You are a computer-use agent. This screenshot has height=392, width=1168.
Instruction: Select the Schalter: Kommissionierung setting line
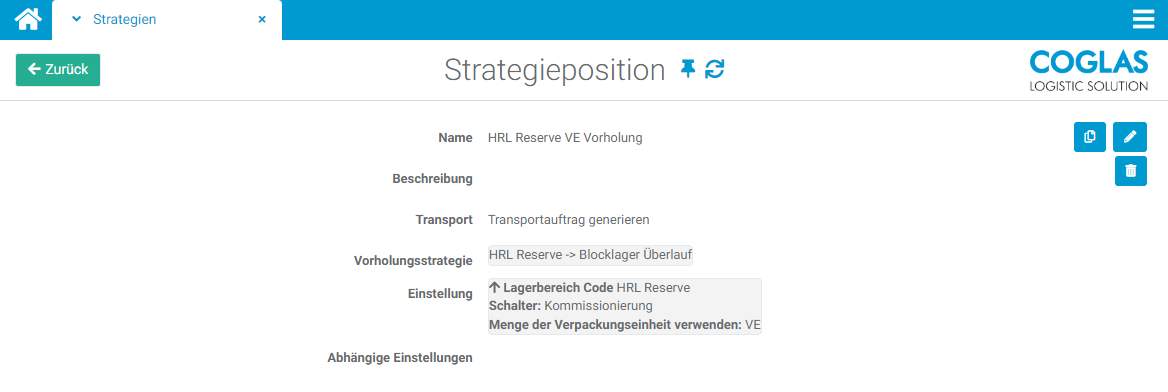tap(571, 306)
